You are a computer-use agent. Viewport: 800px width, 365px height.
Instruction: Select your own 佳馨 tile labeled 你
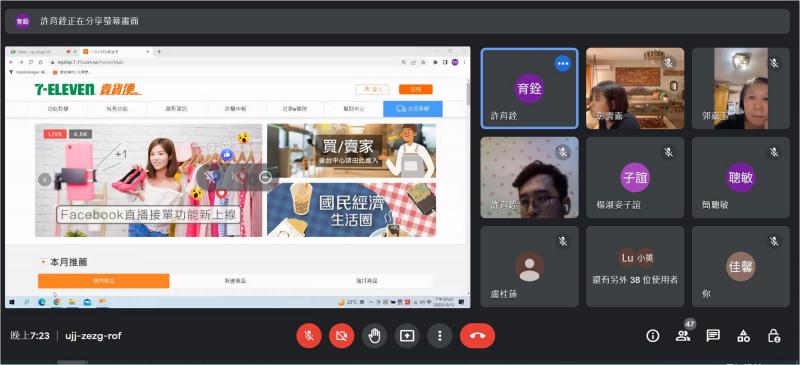pos(740,266)
